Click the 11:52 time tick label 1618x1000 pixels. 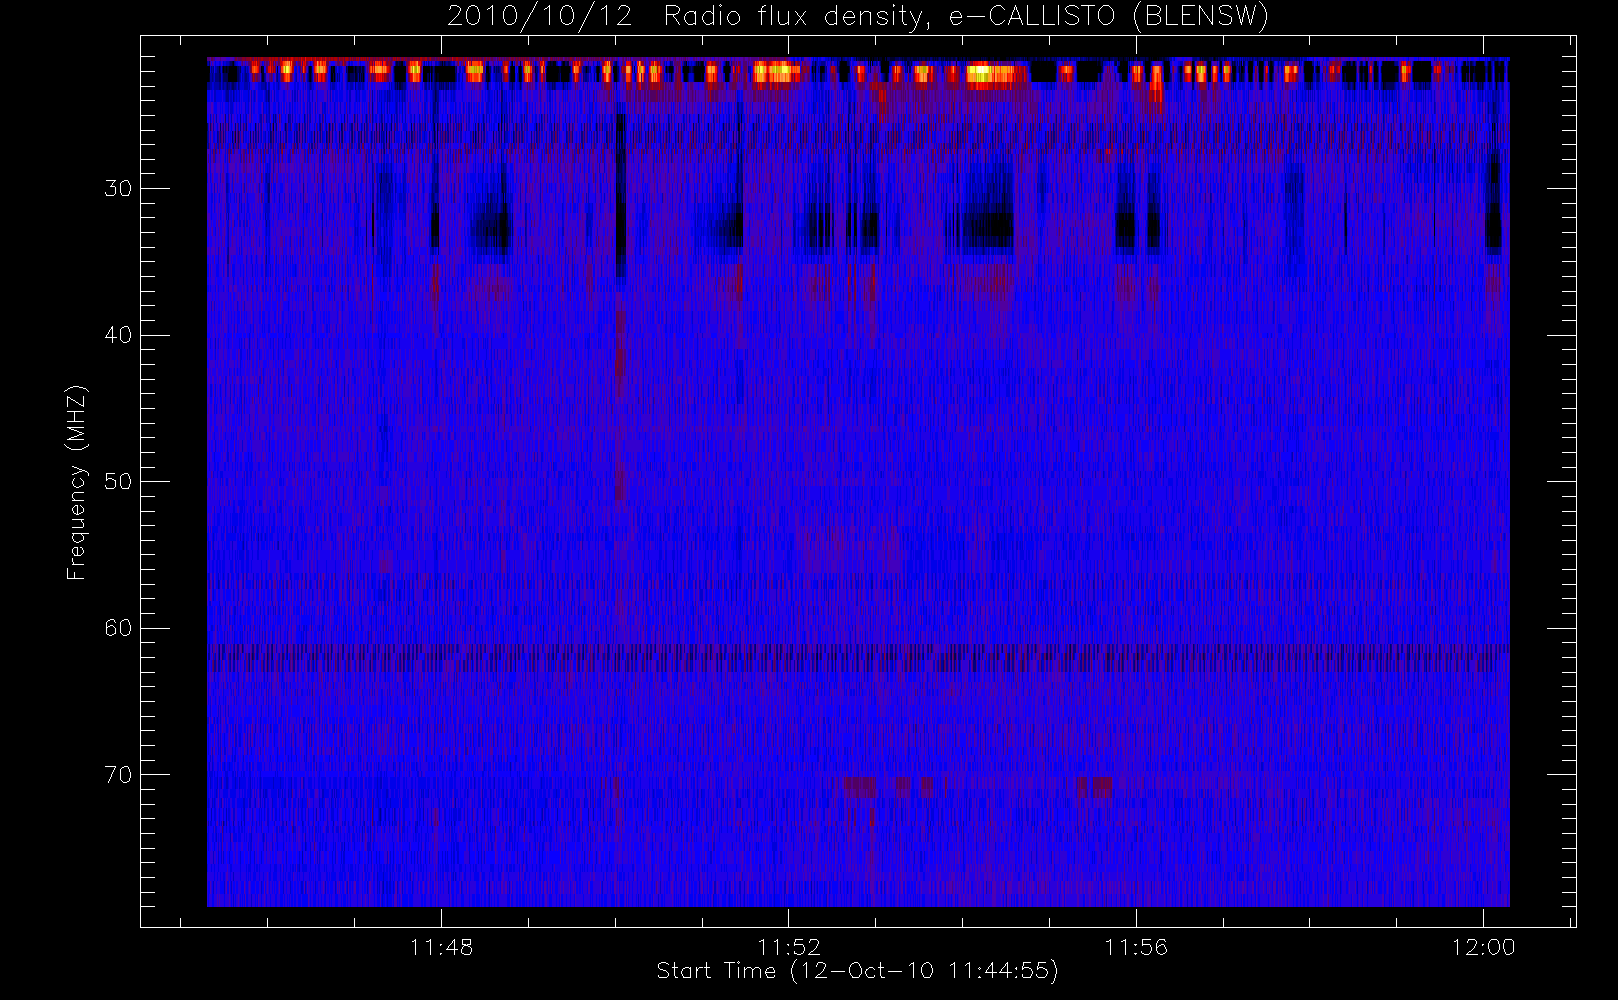(x=789, y=947)
